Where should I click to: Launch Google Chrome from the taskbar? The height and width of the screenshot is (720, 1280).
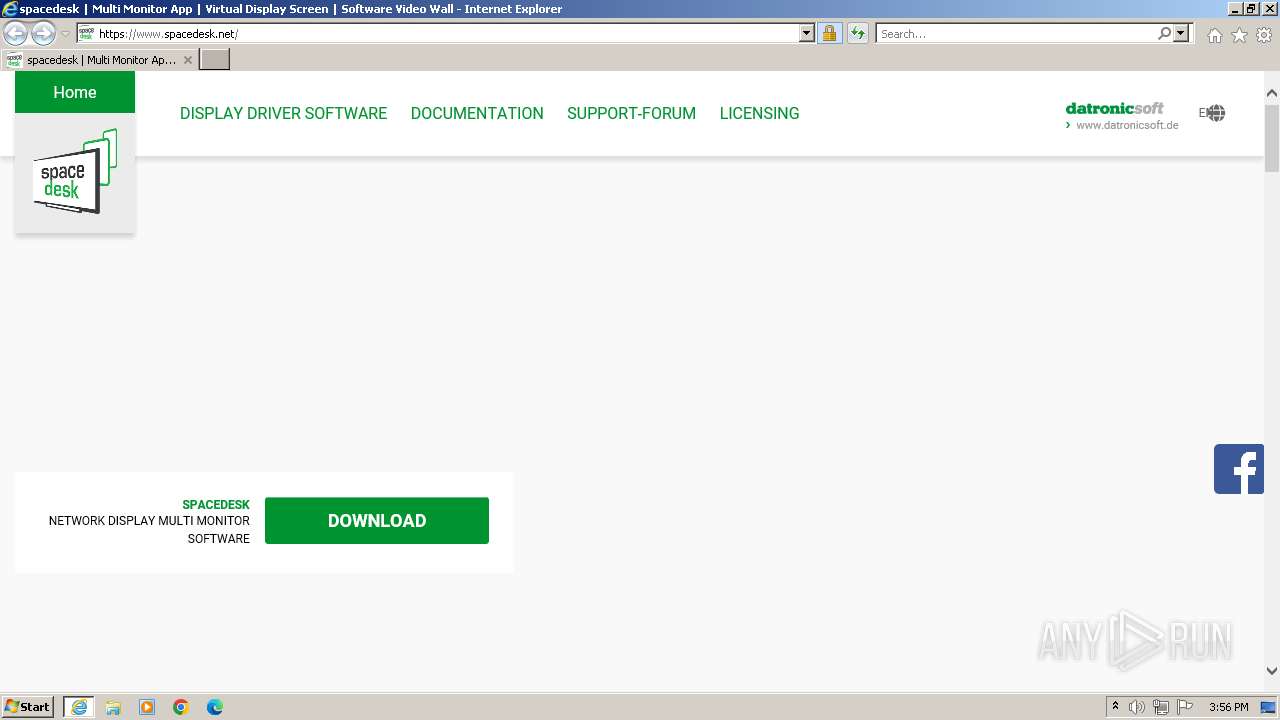pos(181,707)
